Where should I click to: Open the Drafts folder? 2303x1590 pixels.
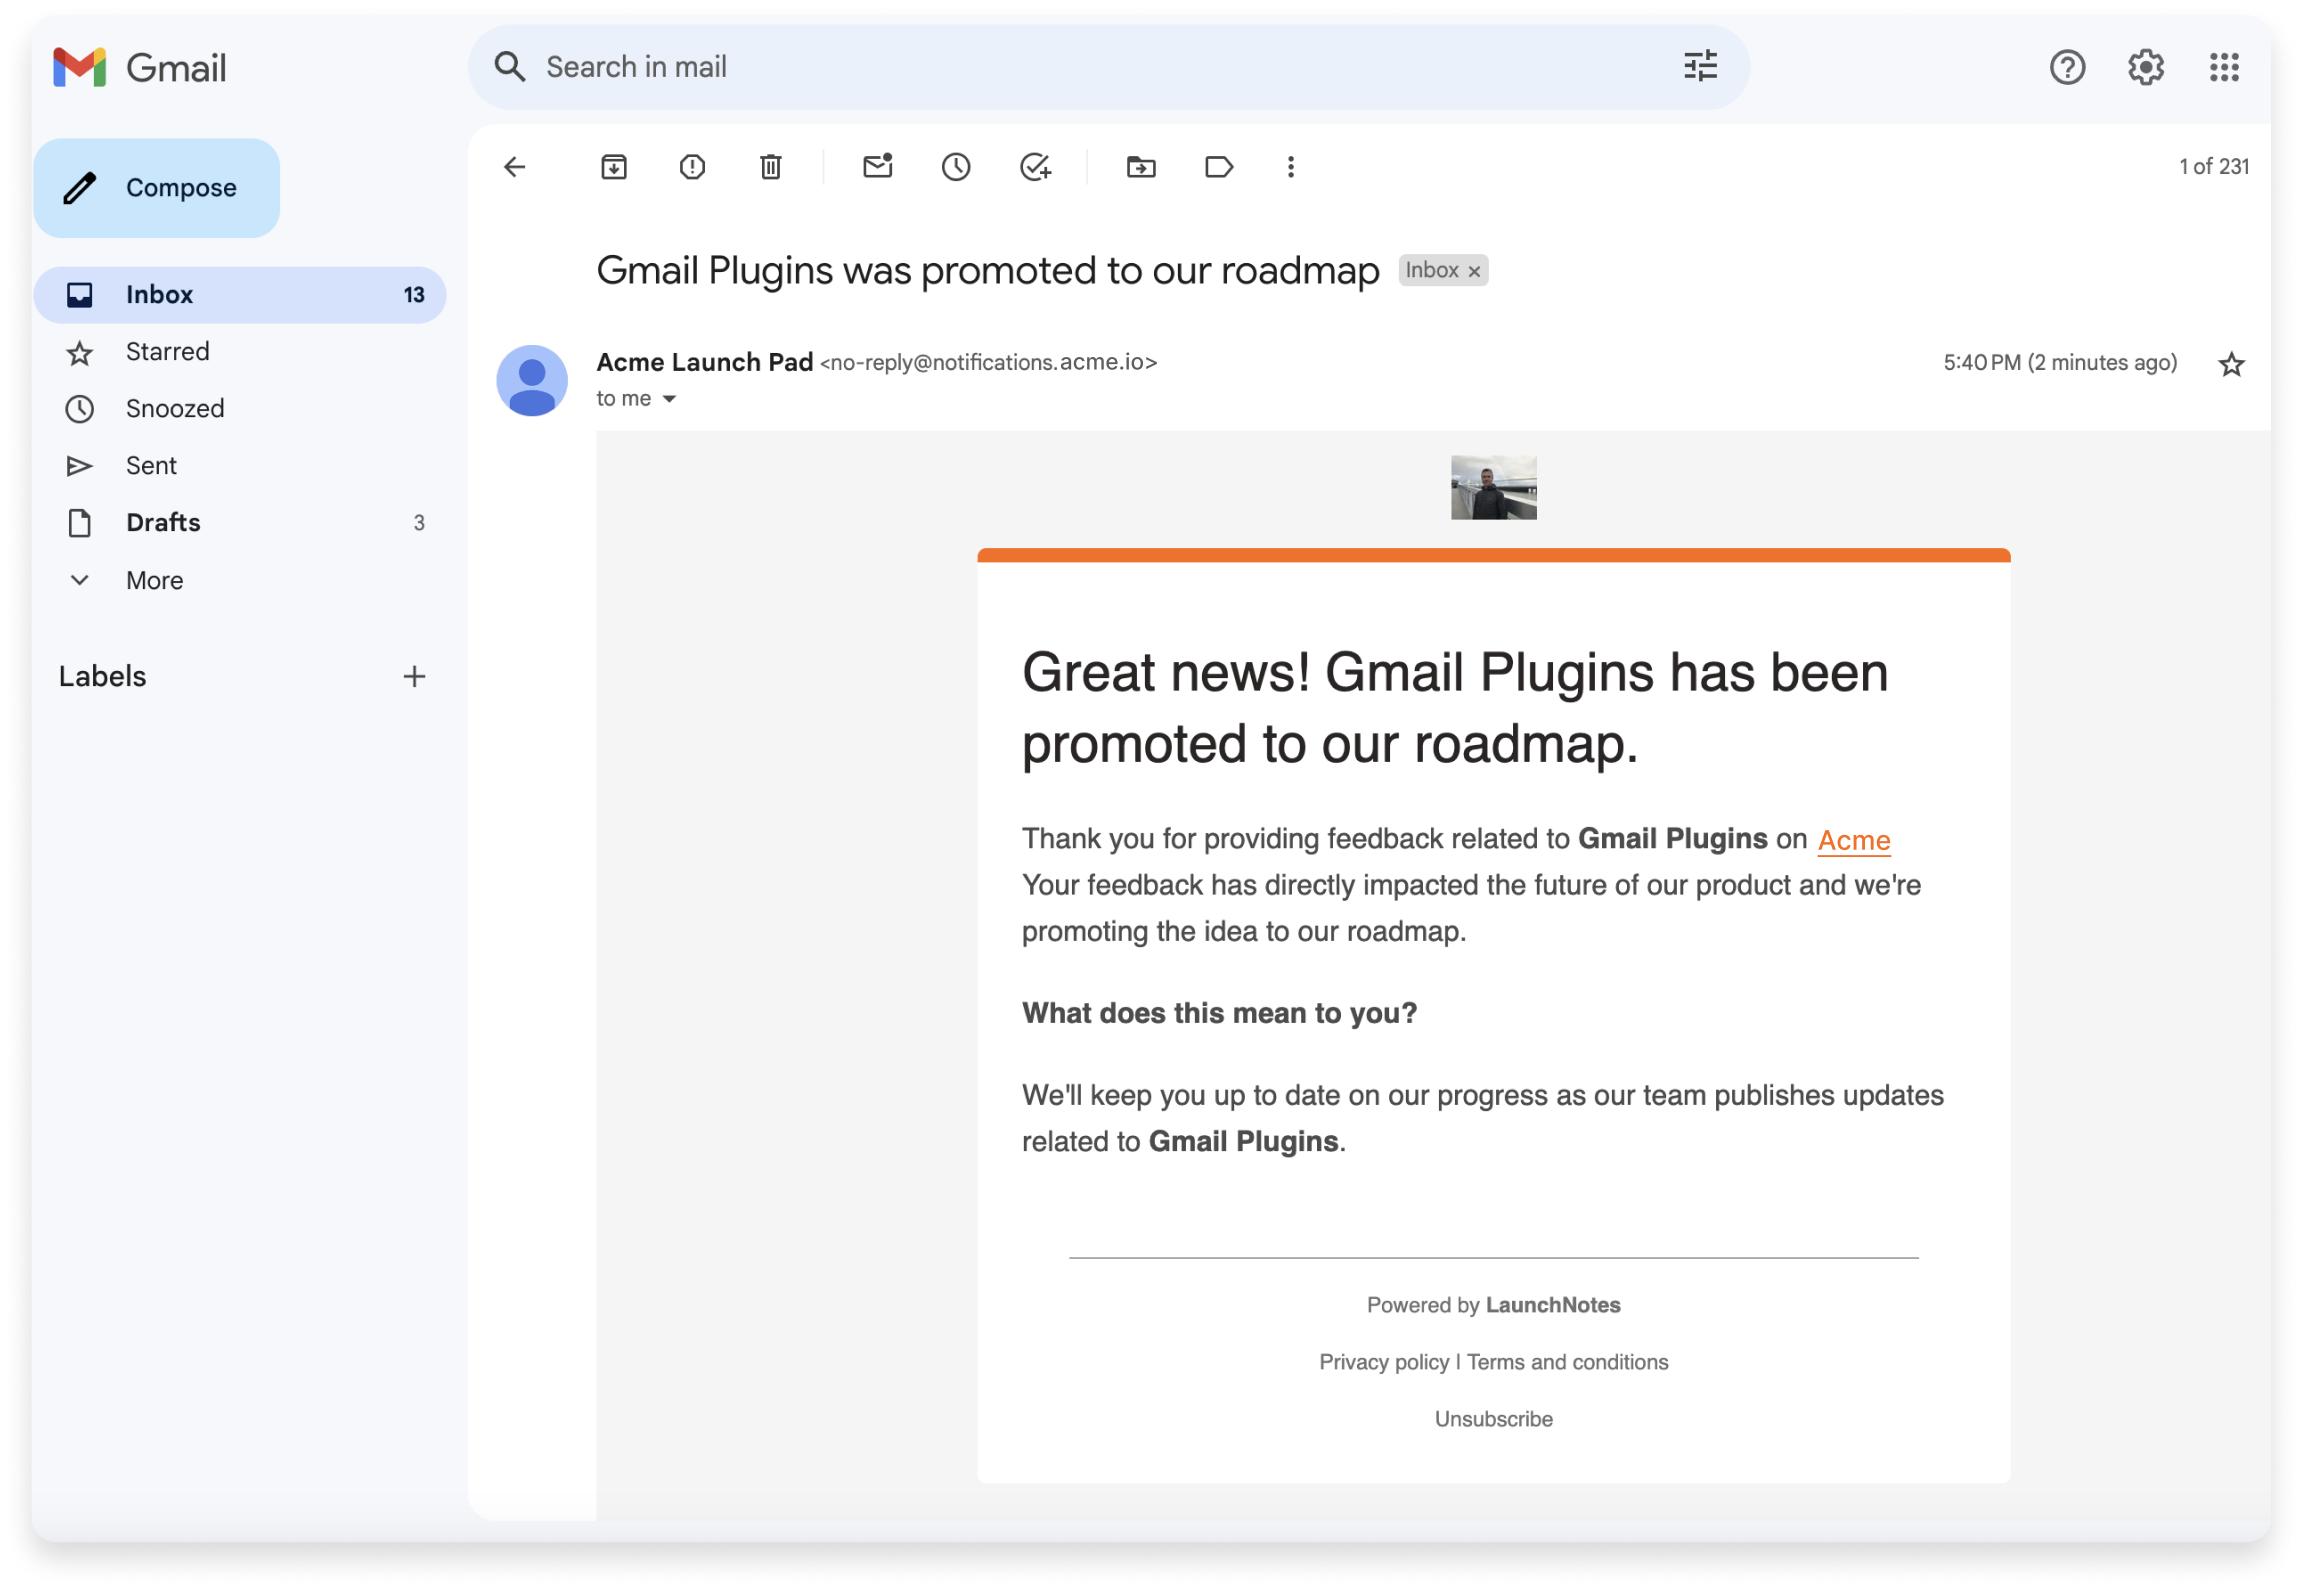point(240,523)
